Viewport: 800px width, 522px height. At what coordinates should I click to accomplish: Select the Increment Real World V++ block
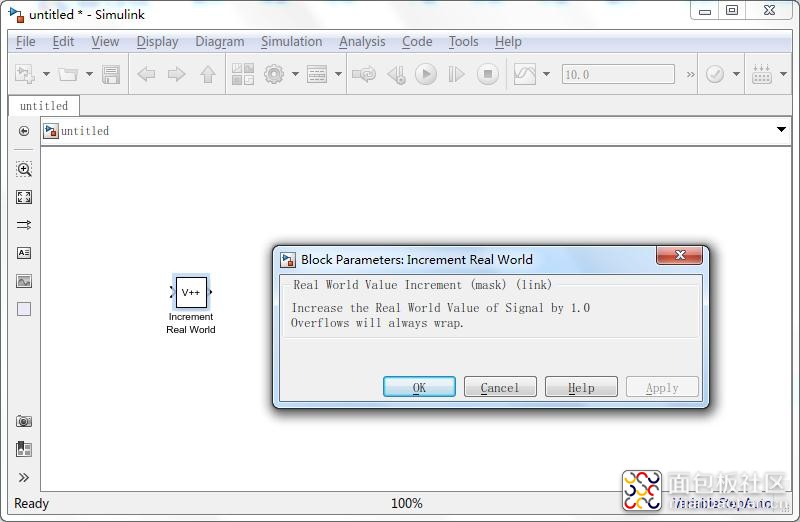[x=191, y=292]
